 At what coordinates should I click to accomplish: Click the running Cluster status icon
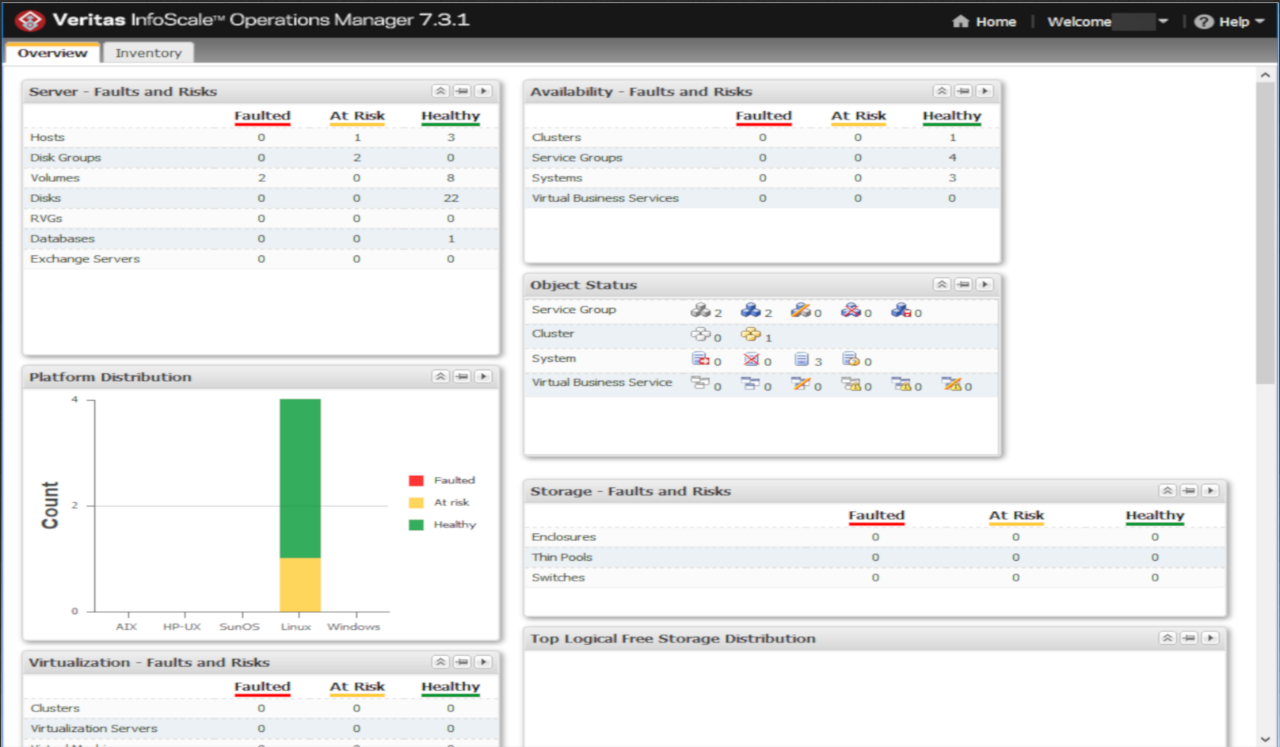point(752,335)
